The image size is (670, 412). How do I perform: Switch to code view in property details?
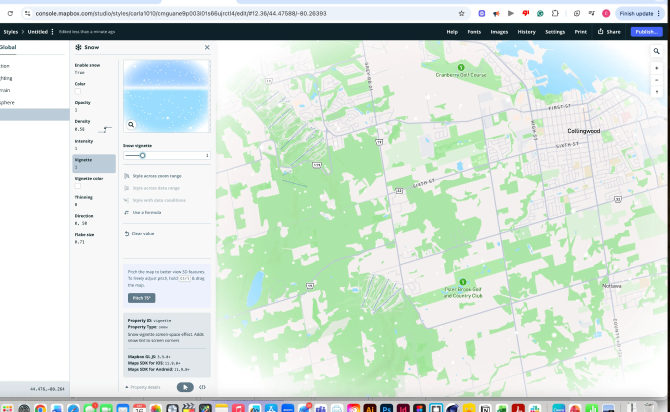tap(202, 387)
